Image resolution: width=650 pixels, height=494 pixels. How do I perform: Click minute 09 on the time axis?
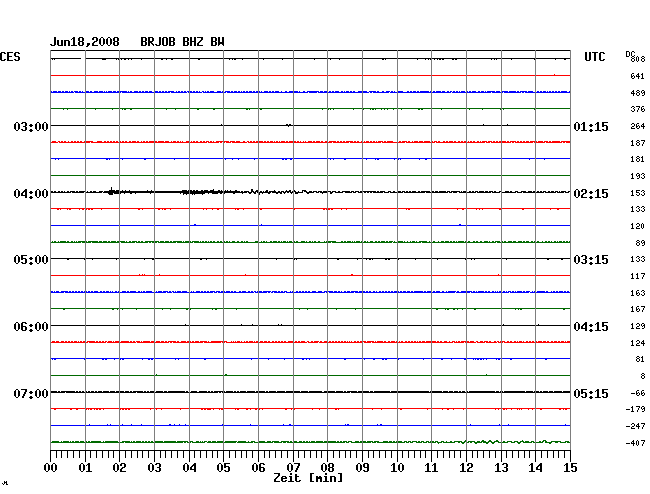point(362,468)
